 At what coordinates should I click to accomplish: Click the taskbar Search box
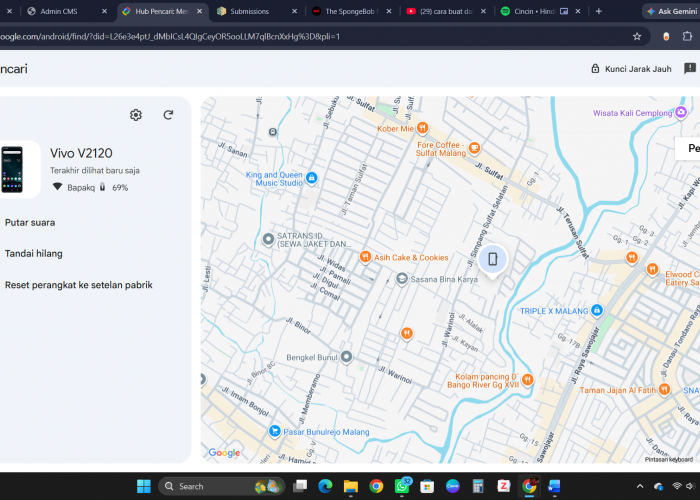222,486
